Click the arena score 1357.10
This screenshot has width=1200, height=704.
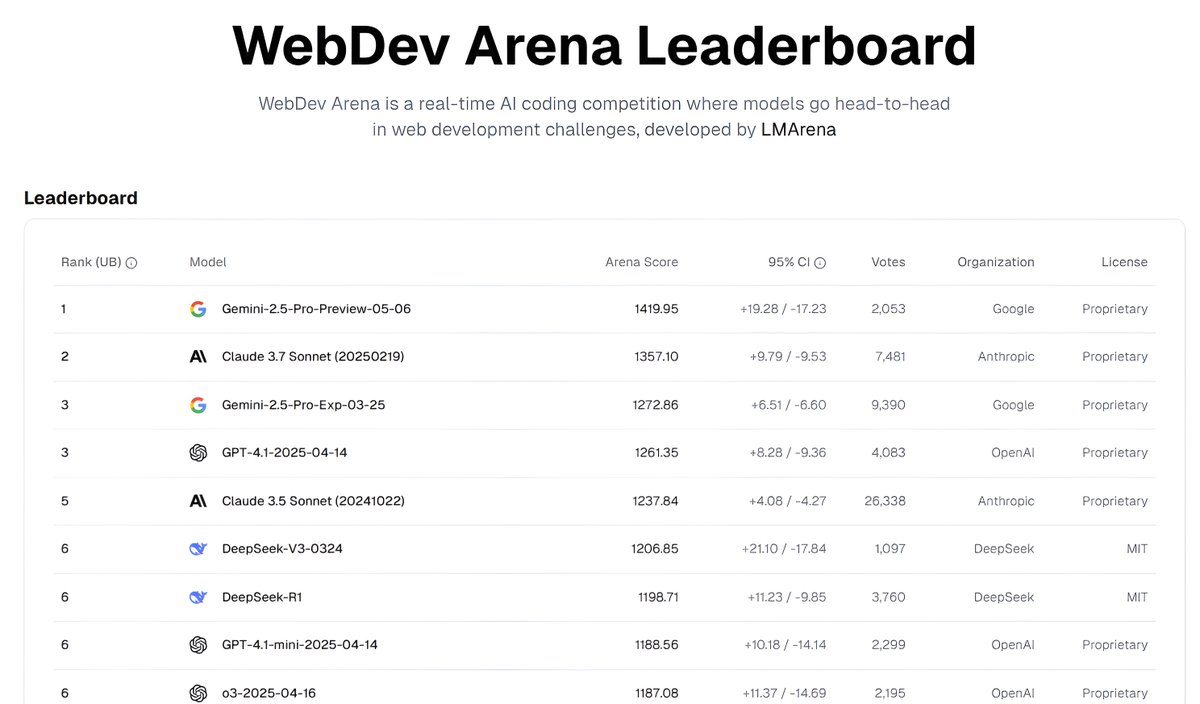657,357
